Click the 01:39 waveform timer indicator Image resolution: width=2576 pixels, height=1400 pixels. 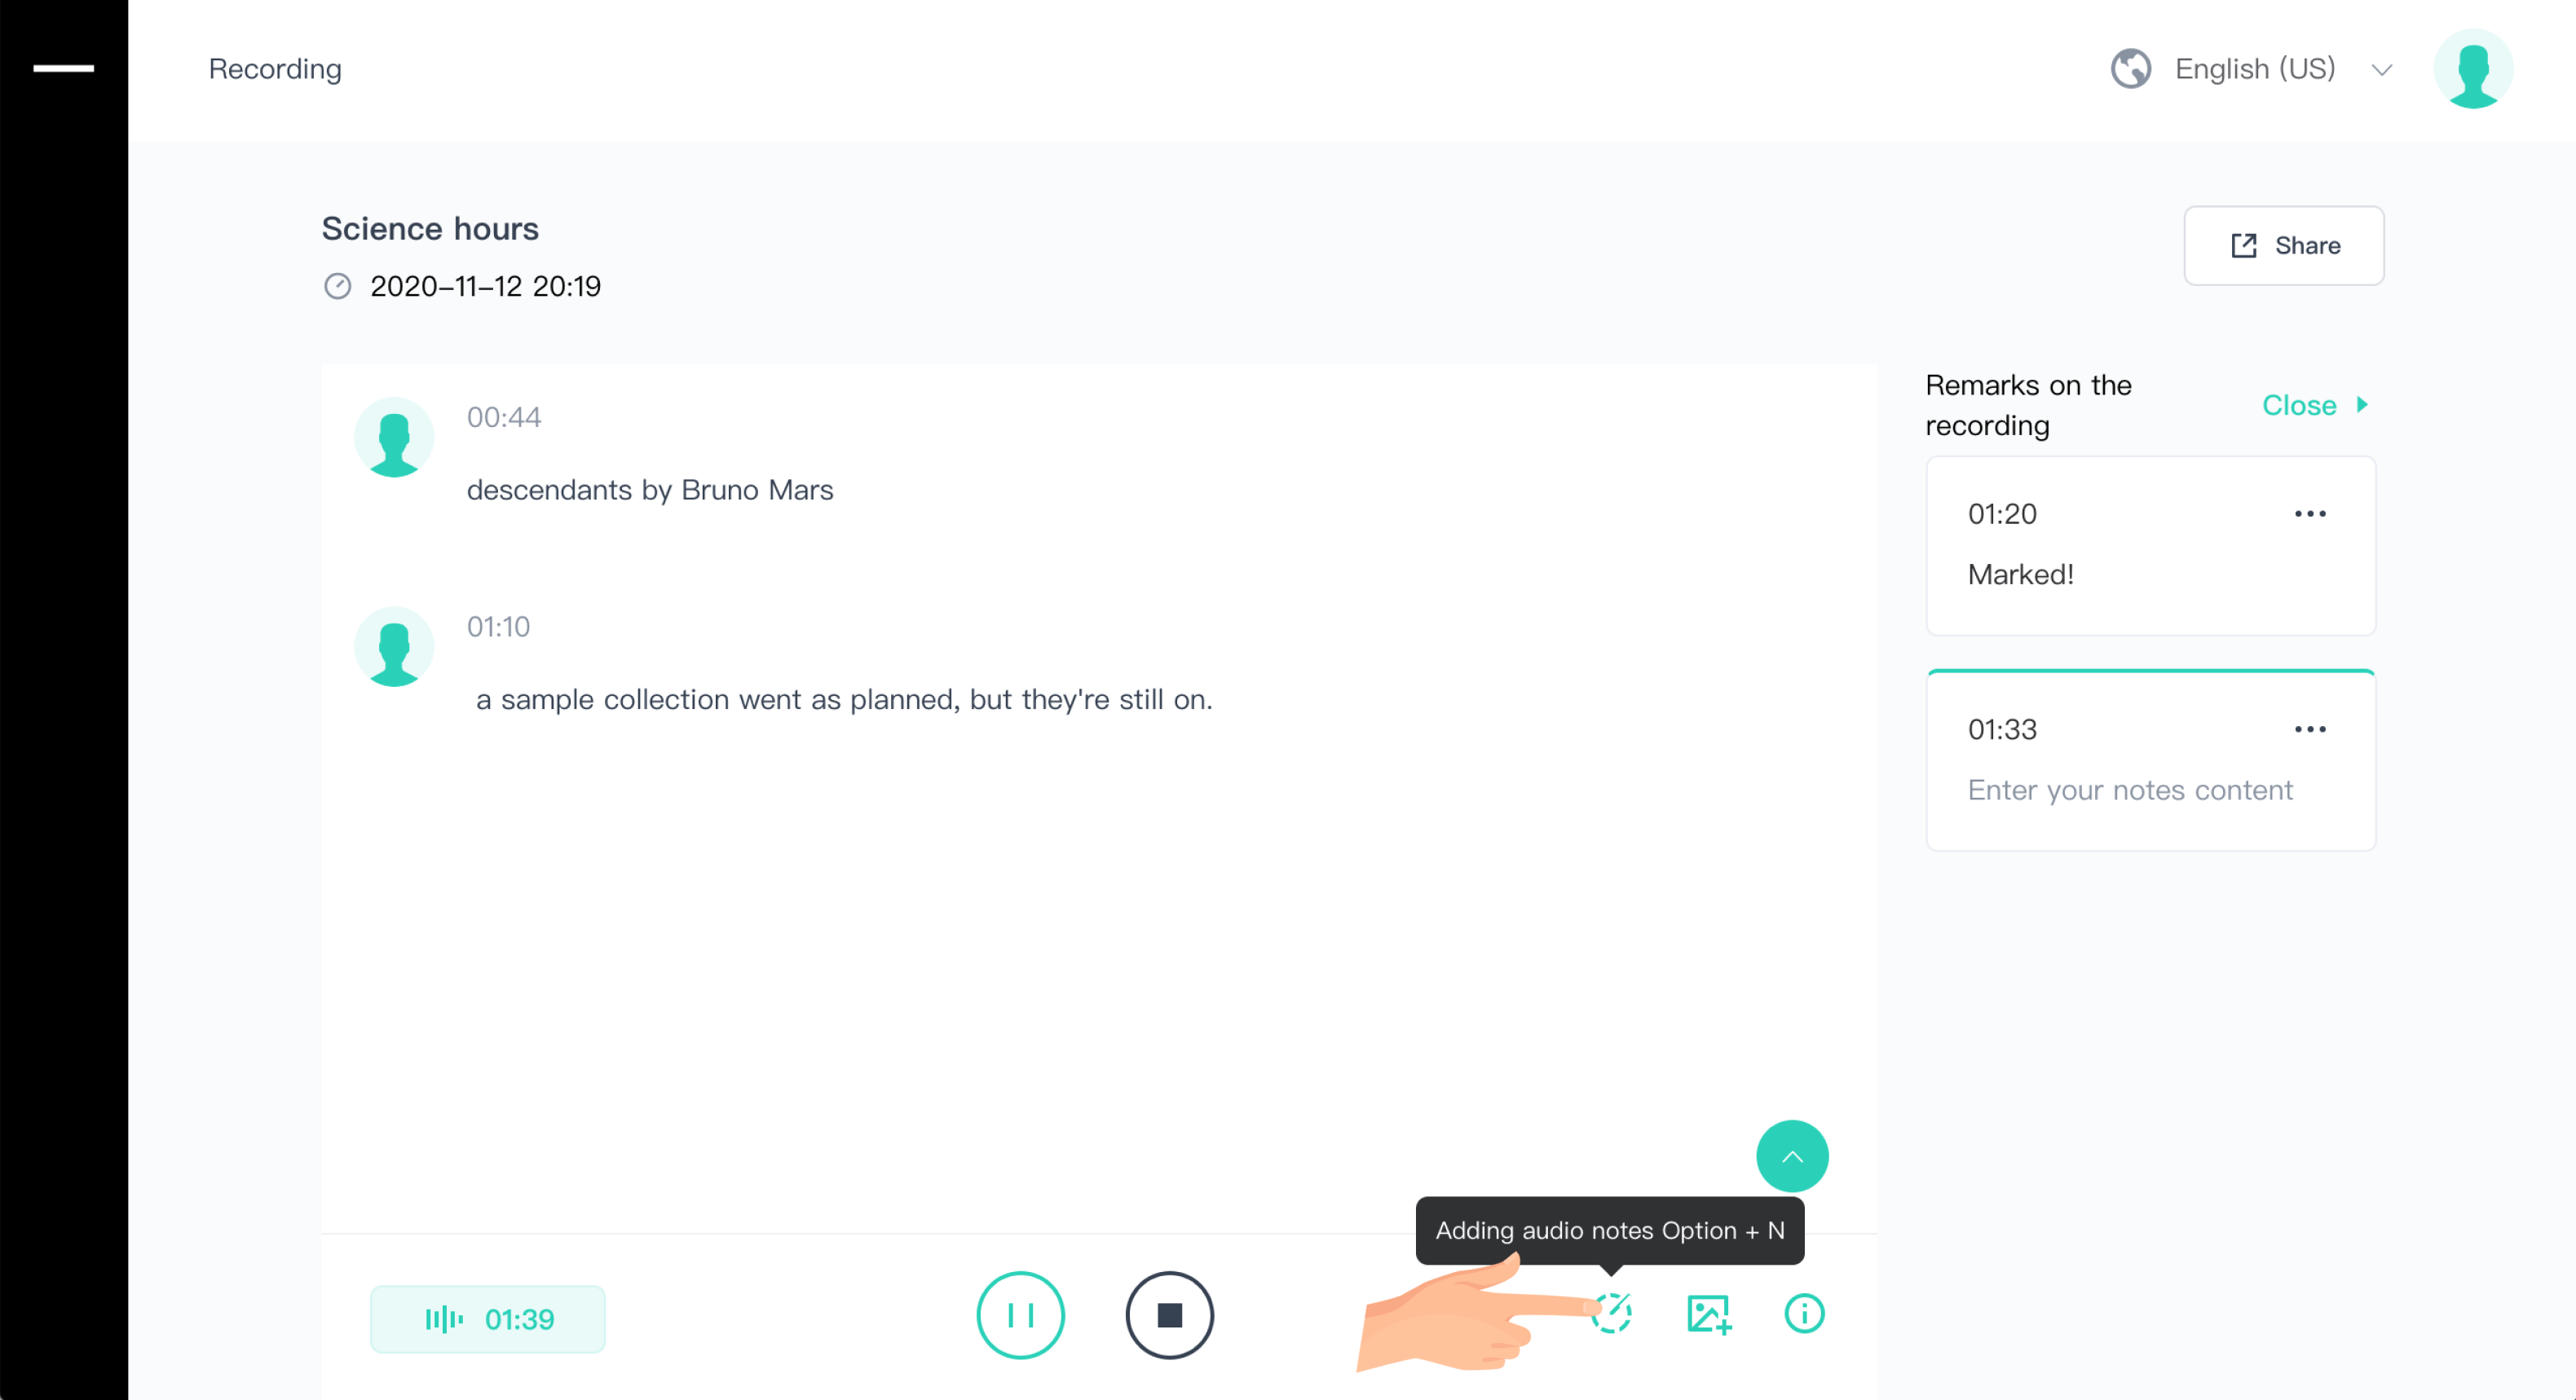coord(488,1319)
